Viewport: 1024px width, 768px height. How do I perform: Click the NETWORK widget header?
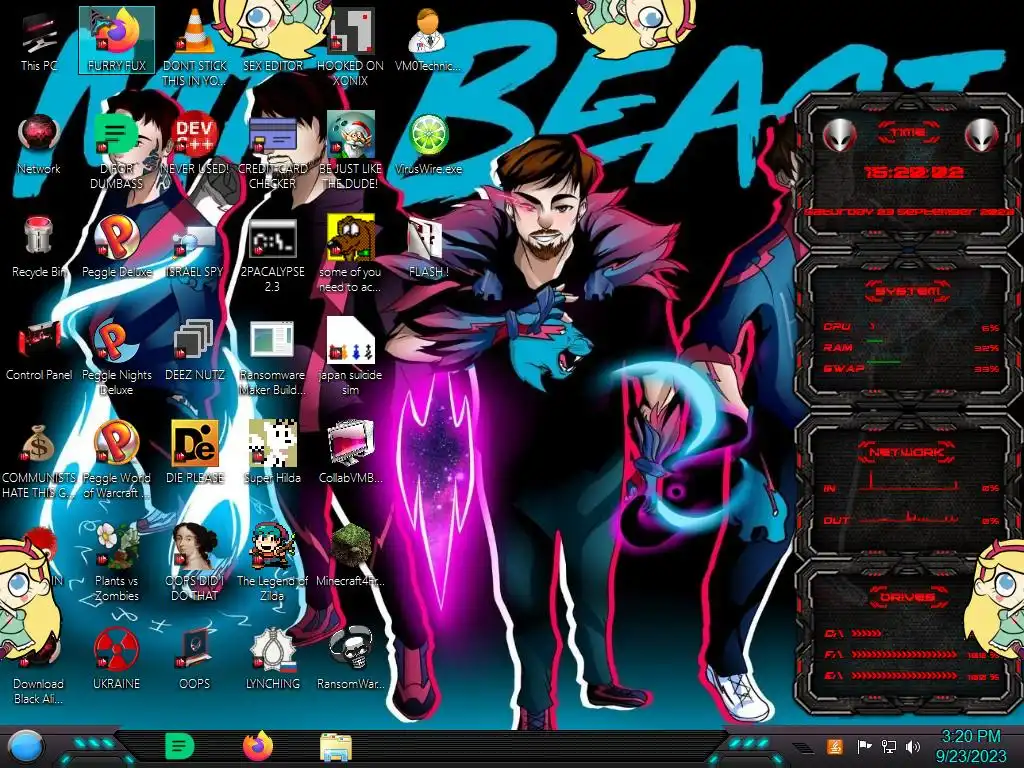pos(908,452)
